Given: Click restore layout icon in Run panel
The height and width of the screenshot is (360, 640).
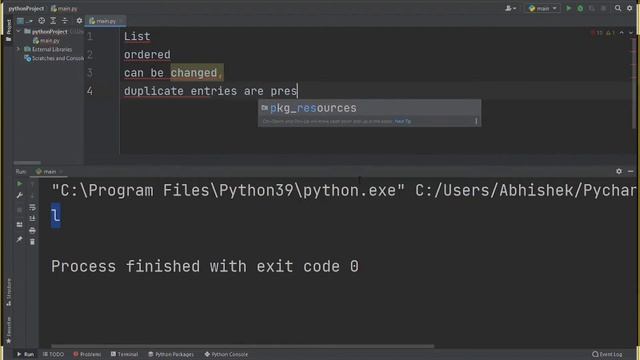Looking at the screenshot, I should tap(19, 224).
